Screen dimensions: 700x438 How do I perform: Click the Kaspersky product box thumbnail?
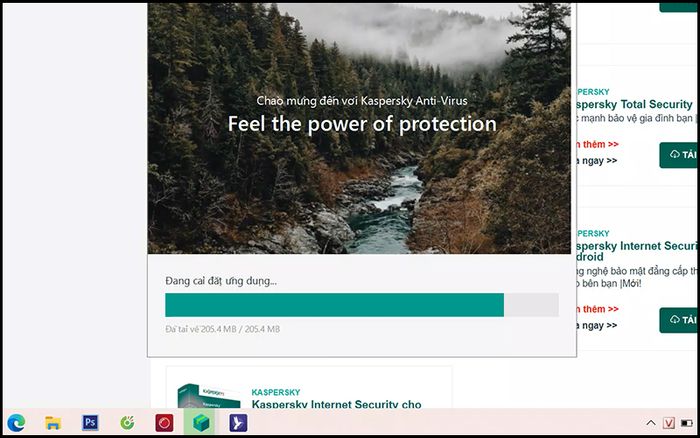tap(208, 396)
